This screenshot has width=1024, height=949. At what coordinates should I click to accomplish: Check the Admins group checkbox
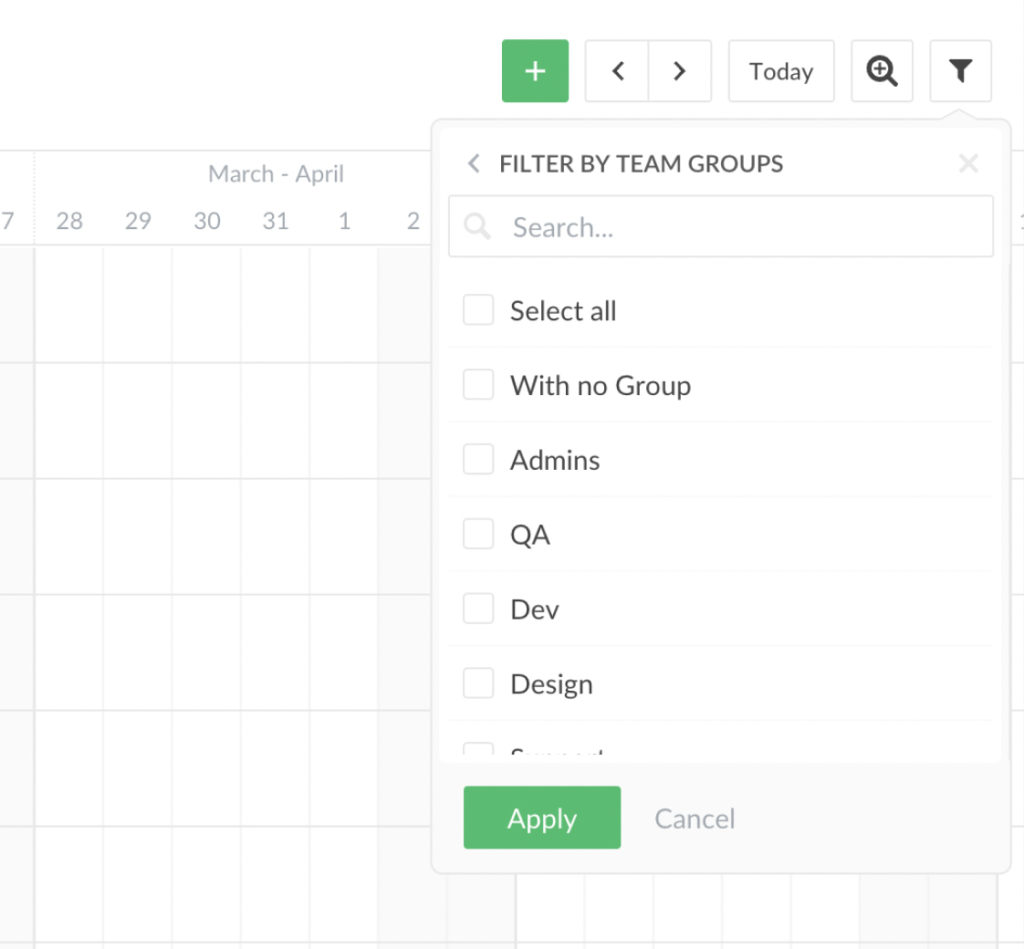coord(478,459)
